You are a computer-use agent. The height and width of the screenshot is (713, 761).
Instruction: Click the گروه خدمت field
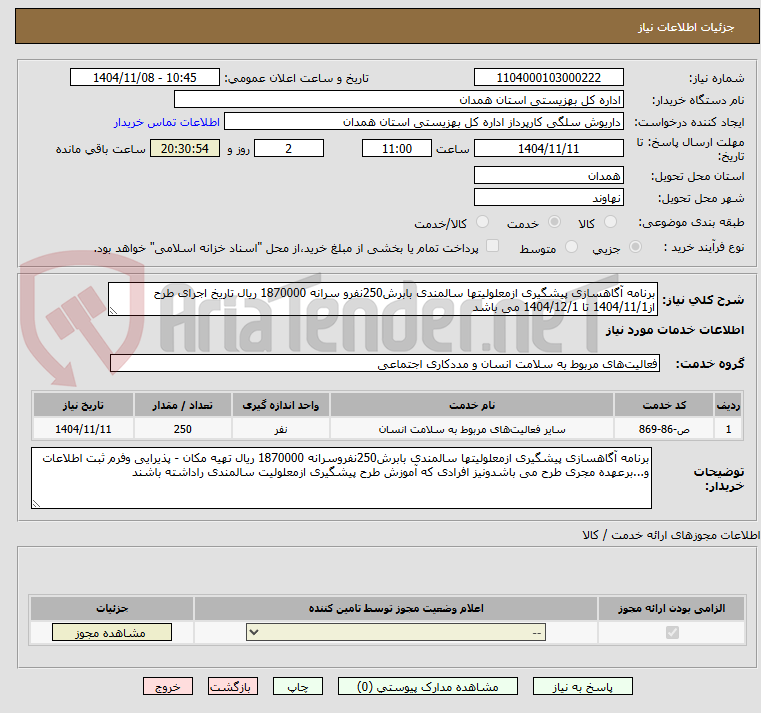pos(385,364)
